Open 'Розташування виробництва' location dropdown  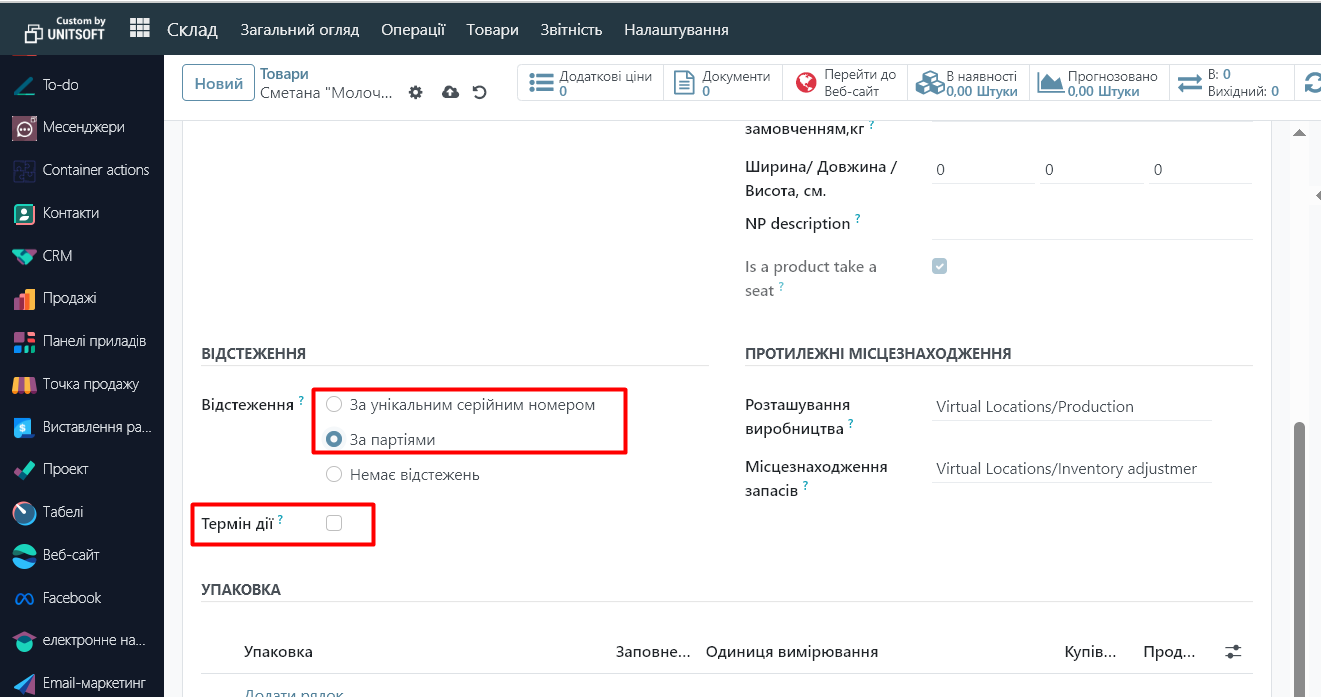tap(1070, 407)
